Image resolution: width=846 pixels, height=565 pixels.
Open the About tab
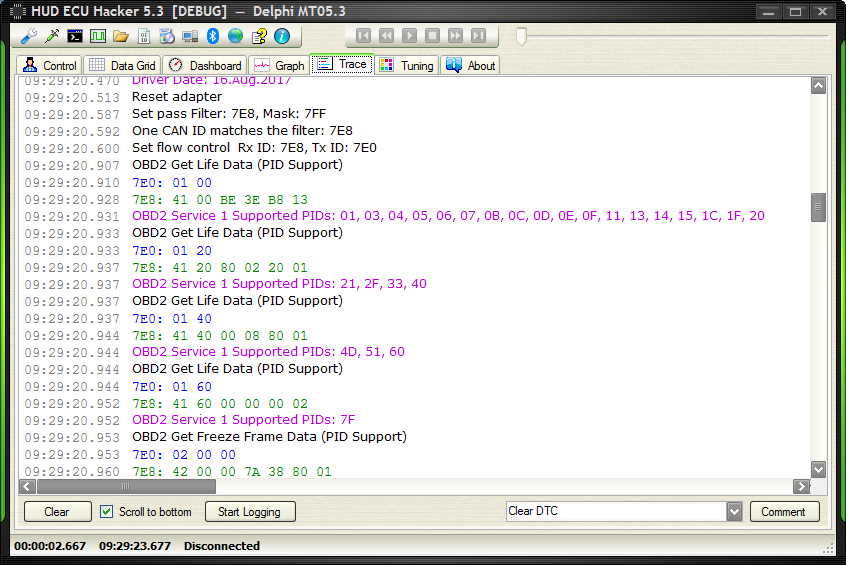coord(470,65)
